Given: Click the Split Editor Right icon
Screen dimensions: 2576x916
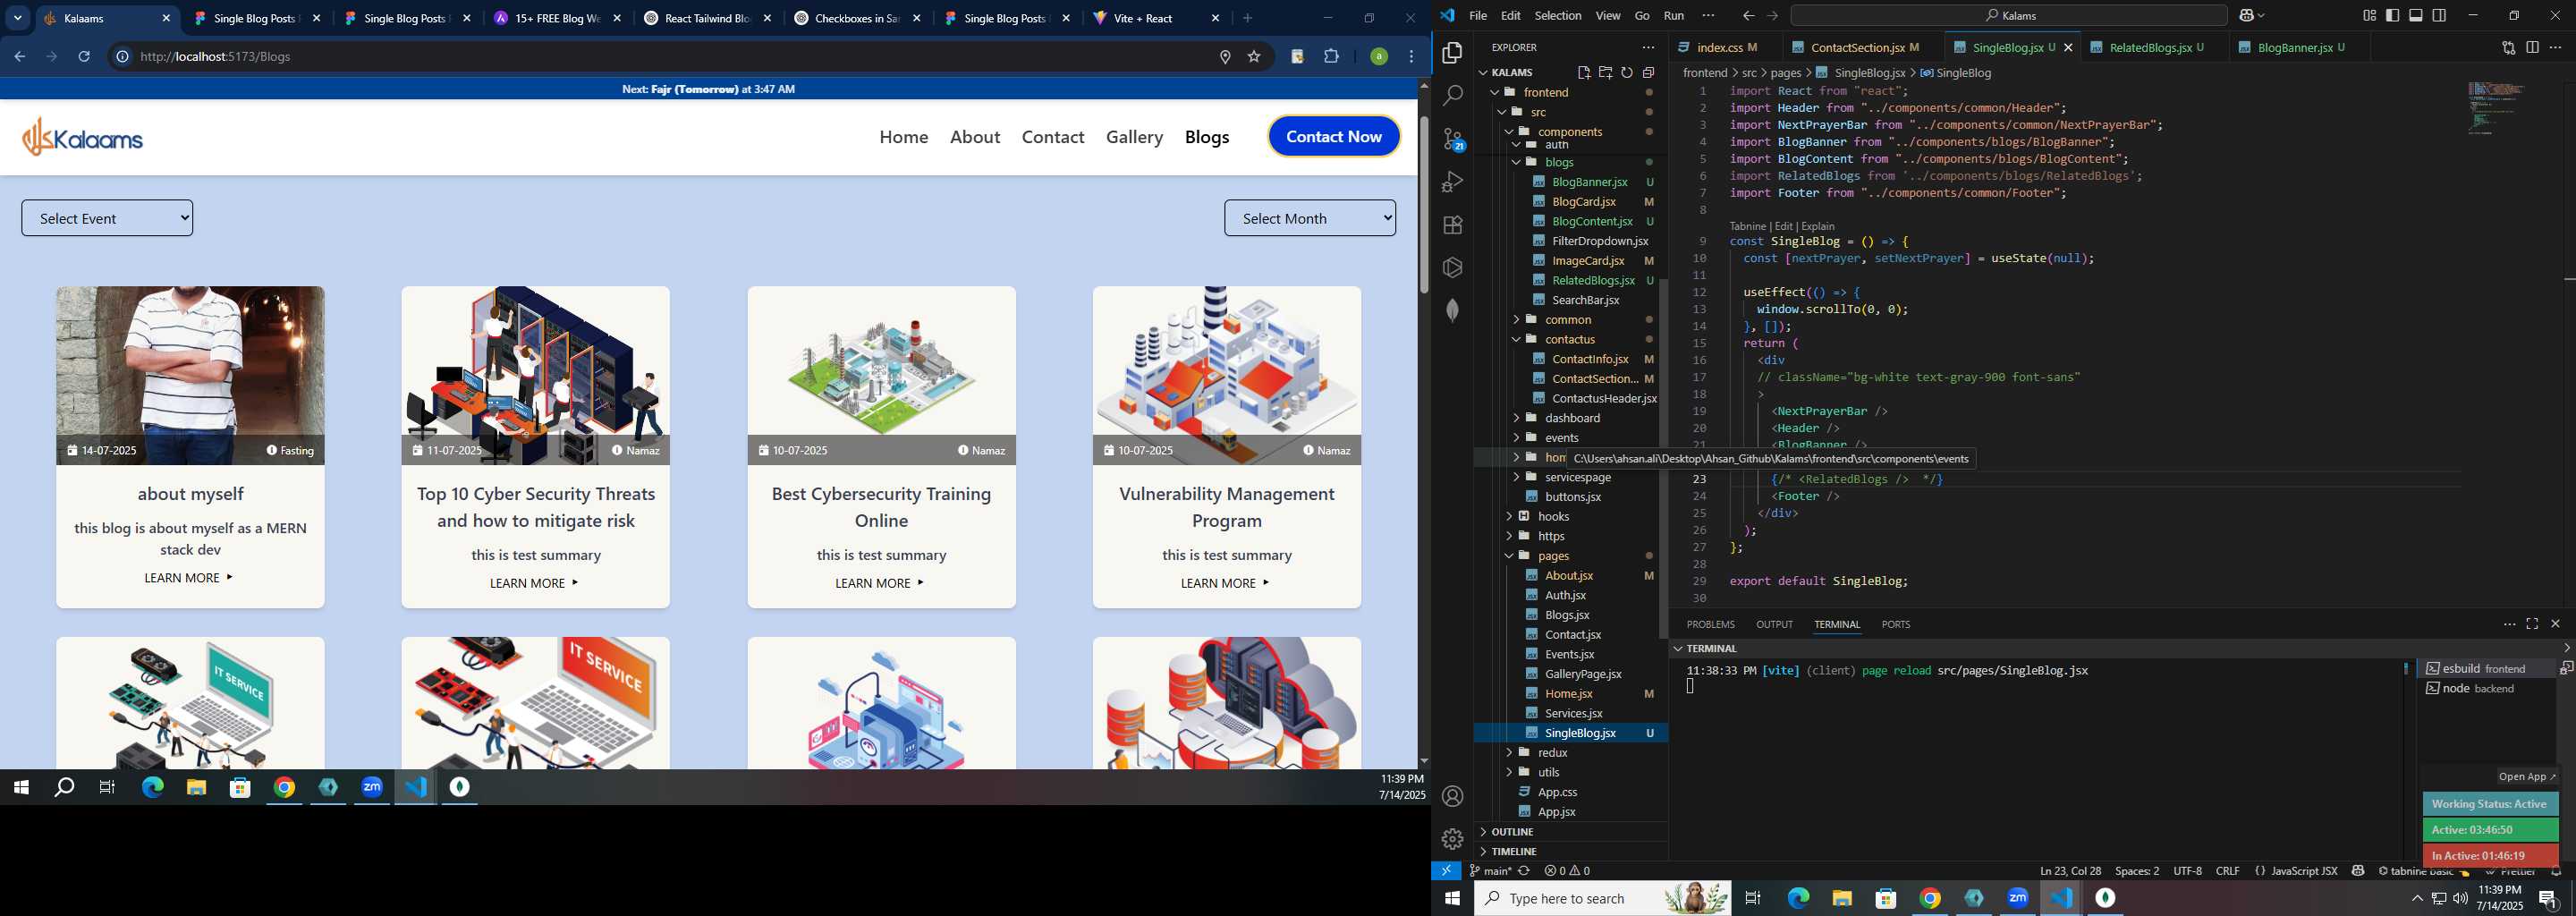Looking at the screenshot, I should coord(2532,47).
